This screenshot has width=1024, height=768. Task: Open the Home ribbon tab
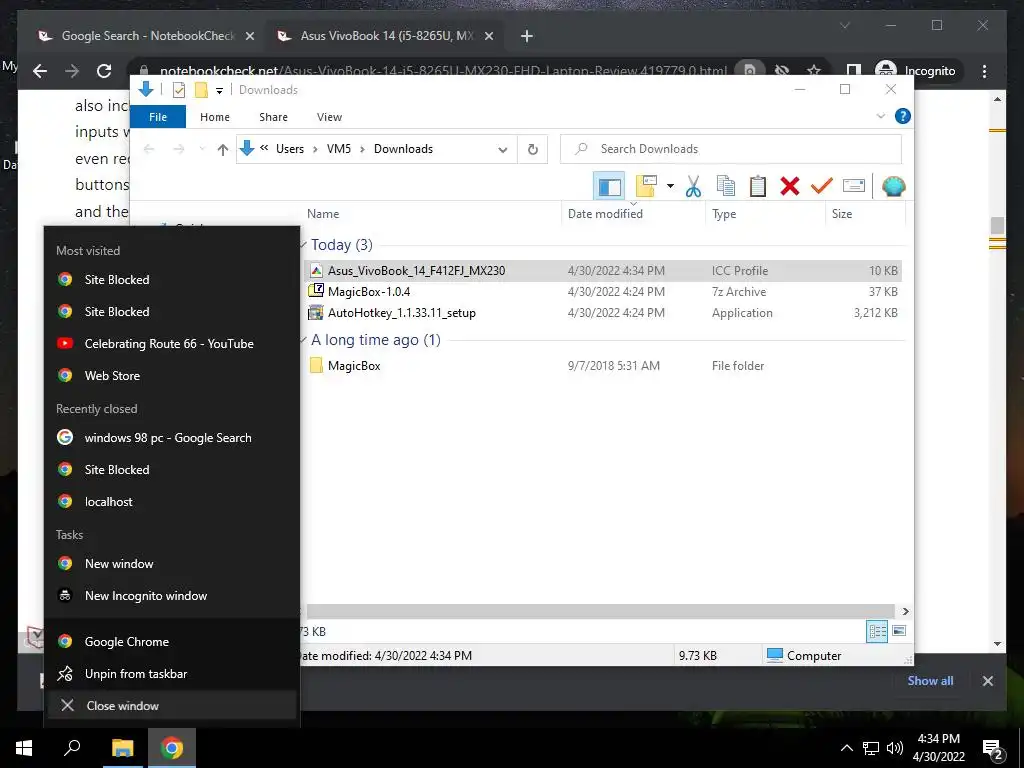pos(215,117)
